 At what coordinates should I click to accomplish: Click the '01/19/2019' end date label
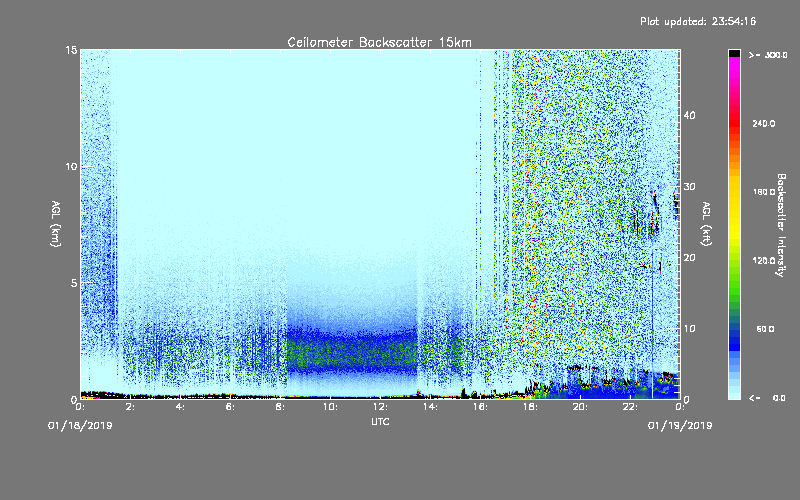click(x=680, y=426)
